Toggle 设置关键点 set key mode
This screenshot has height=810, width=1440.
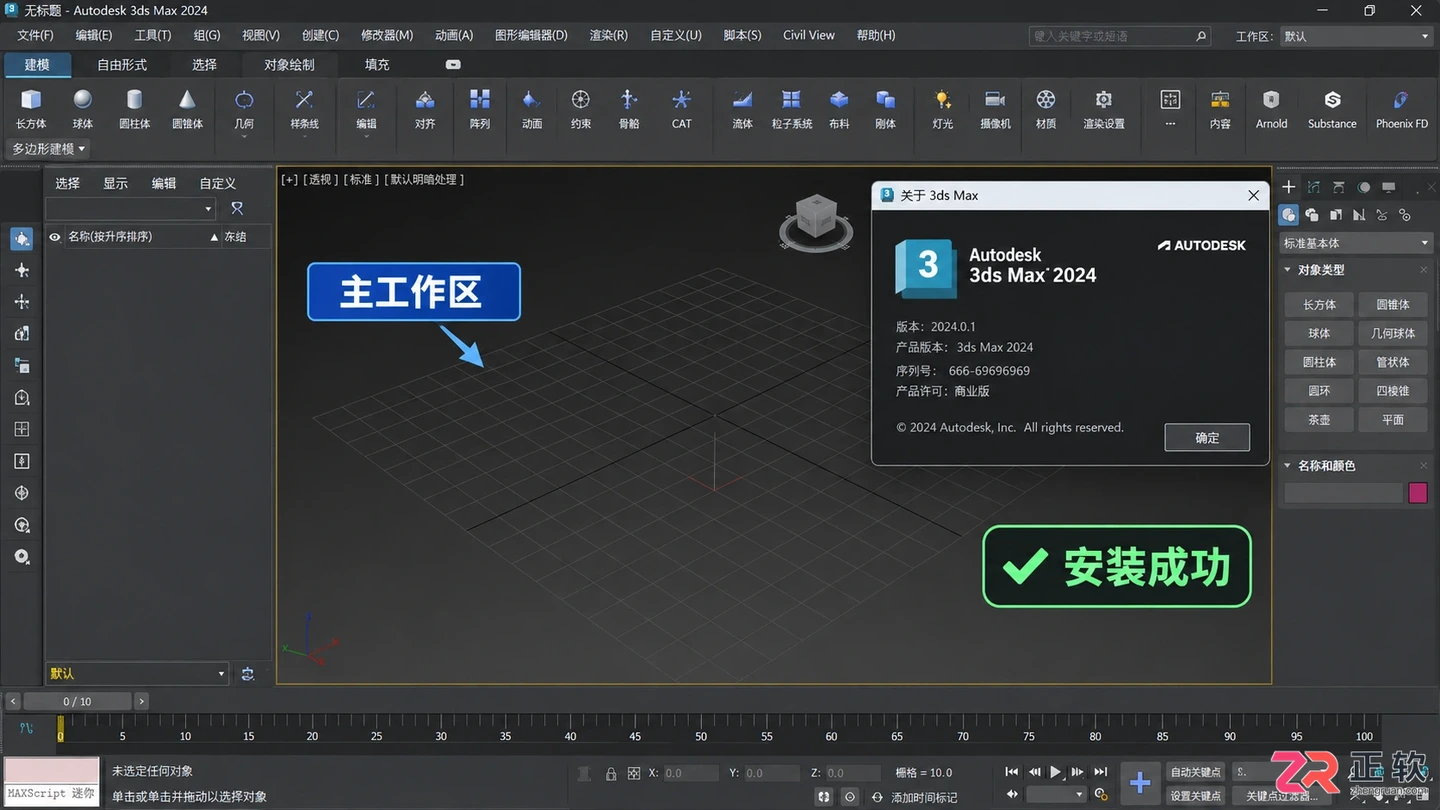coord(1195,796)
